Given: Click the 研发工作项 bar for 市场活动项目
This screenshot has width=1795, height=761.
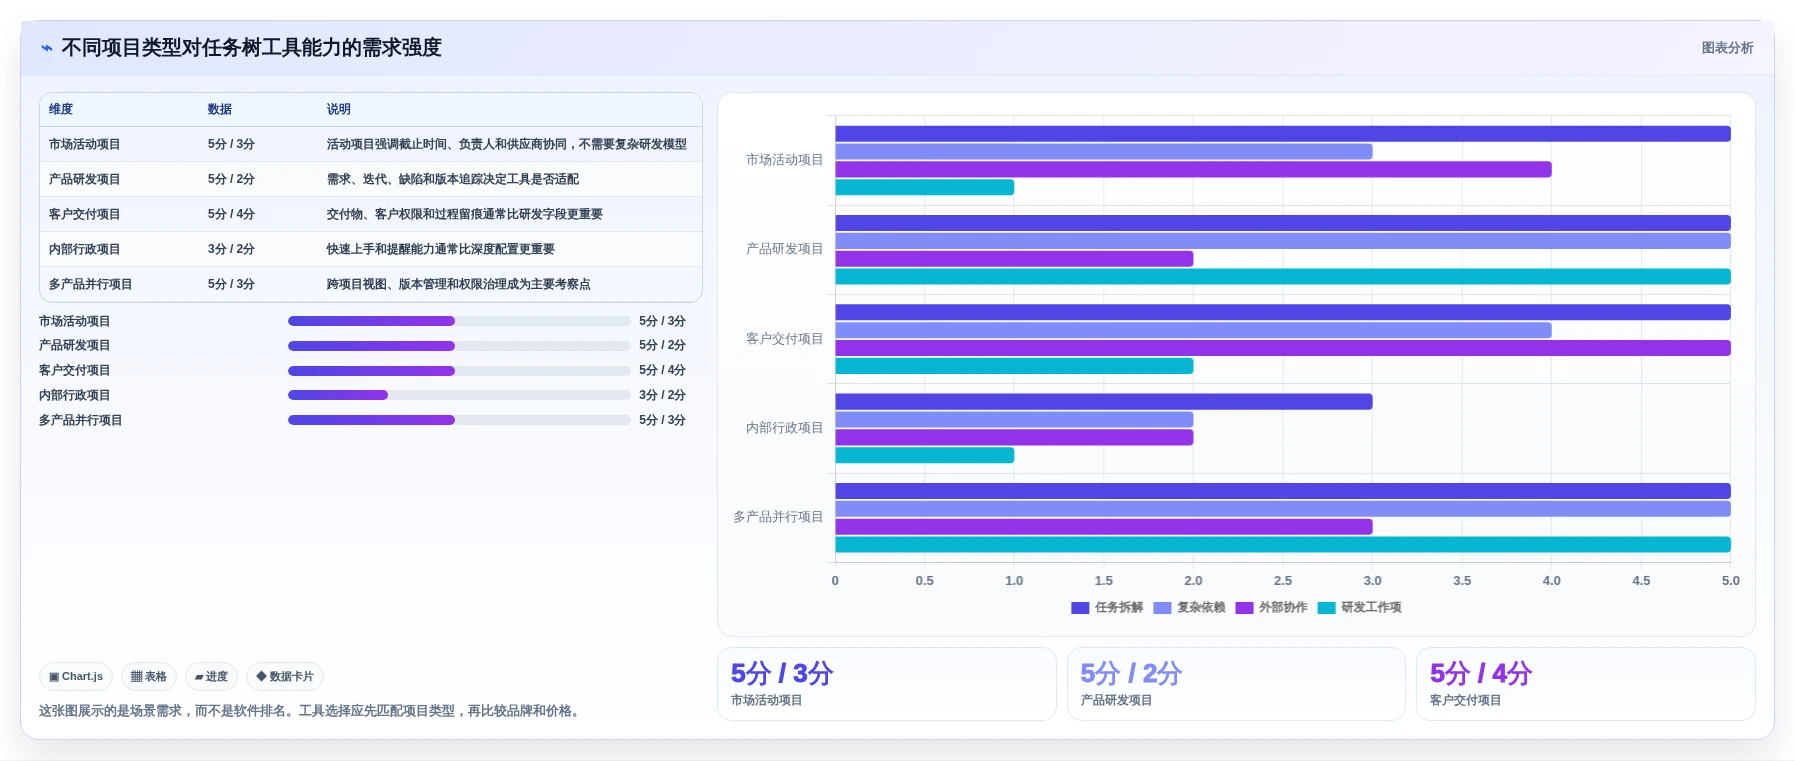Looking at the screenshot, I should (925, 187).
